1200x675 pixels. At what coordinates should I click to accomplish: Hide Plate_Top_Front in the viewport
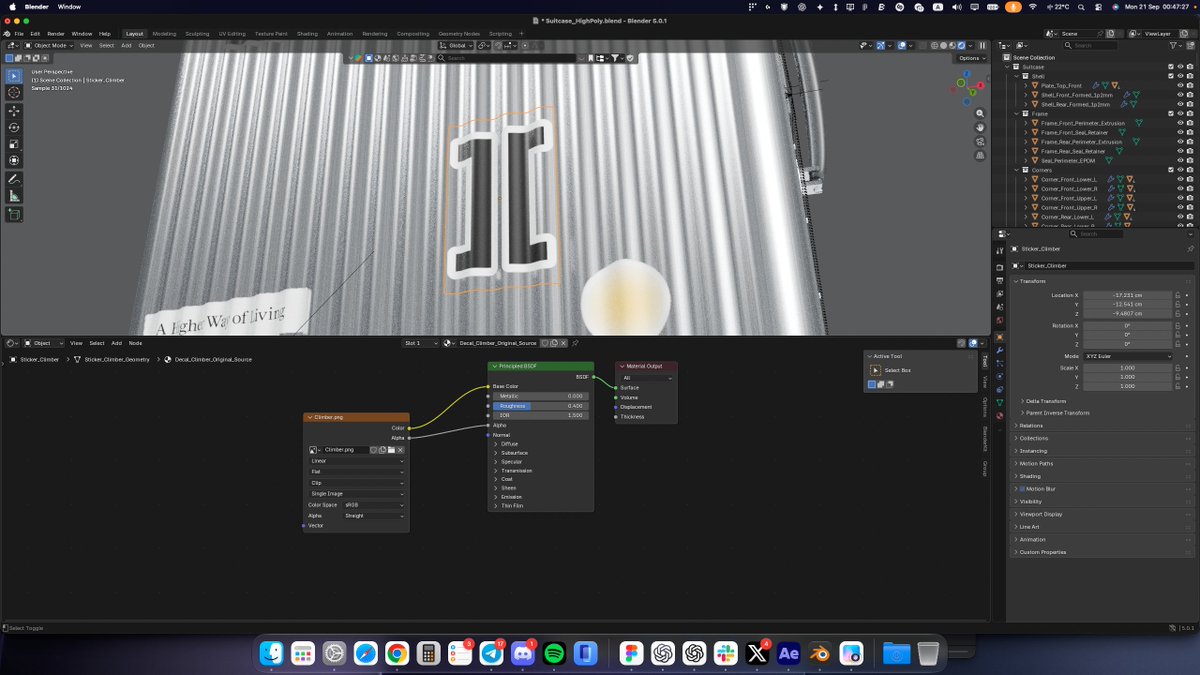tap(1180, 85)
